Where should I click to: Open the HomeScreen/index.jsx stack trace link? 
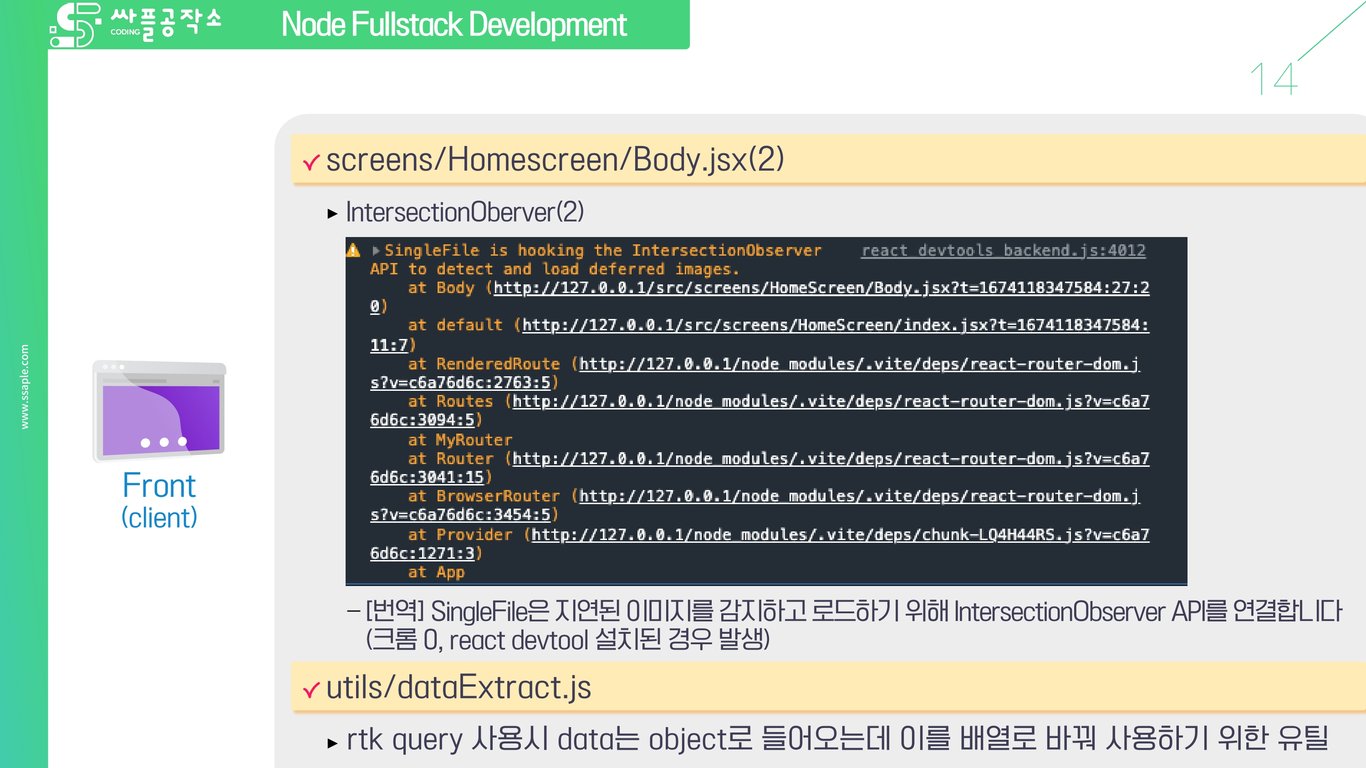pyautogui.click(x=760, y=335)
